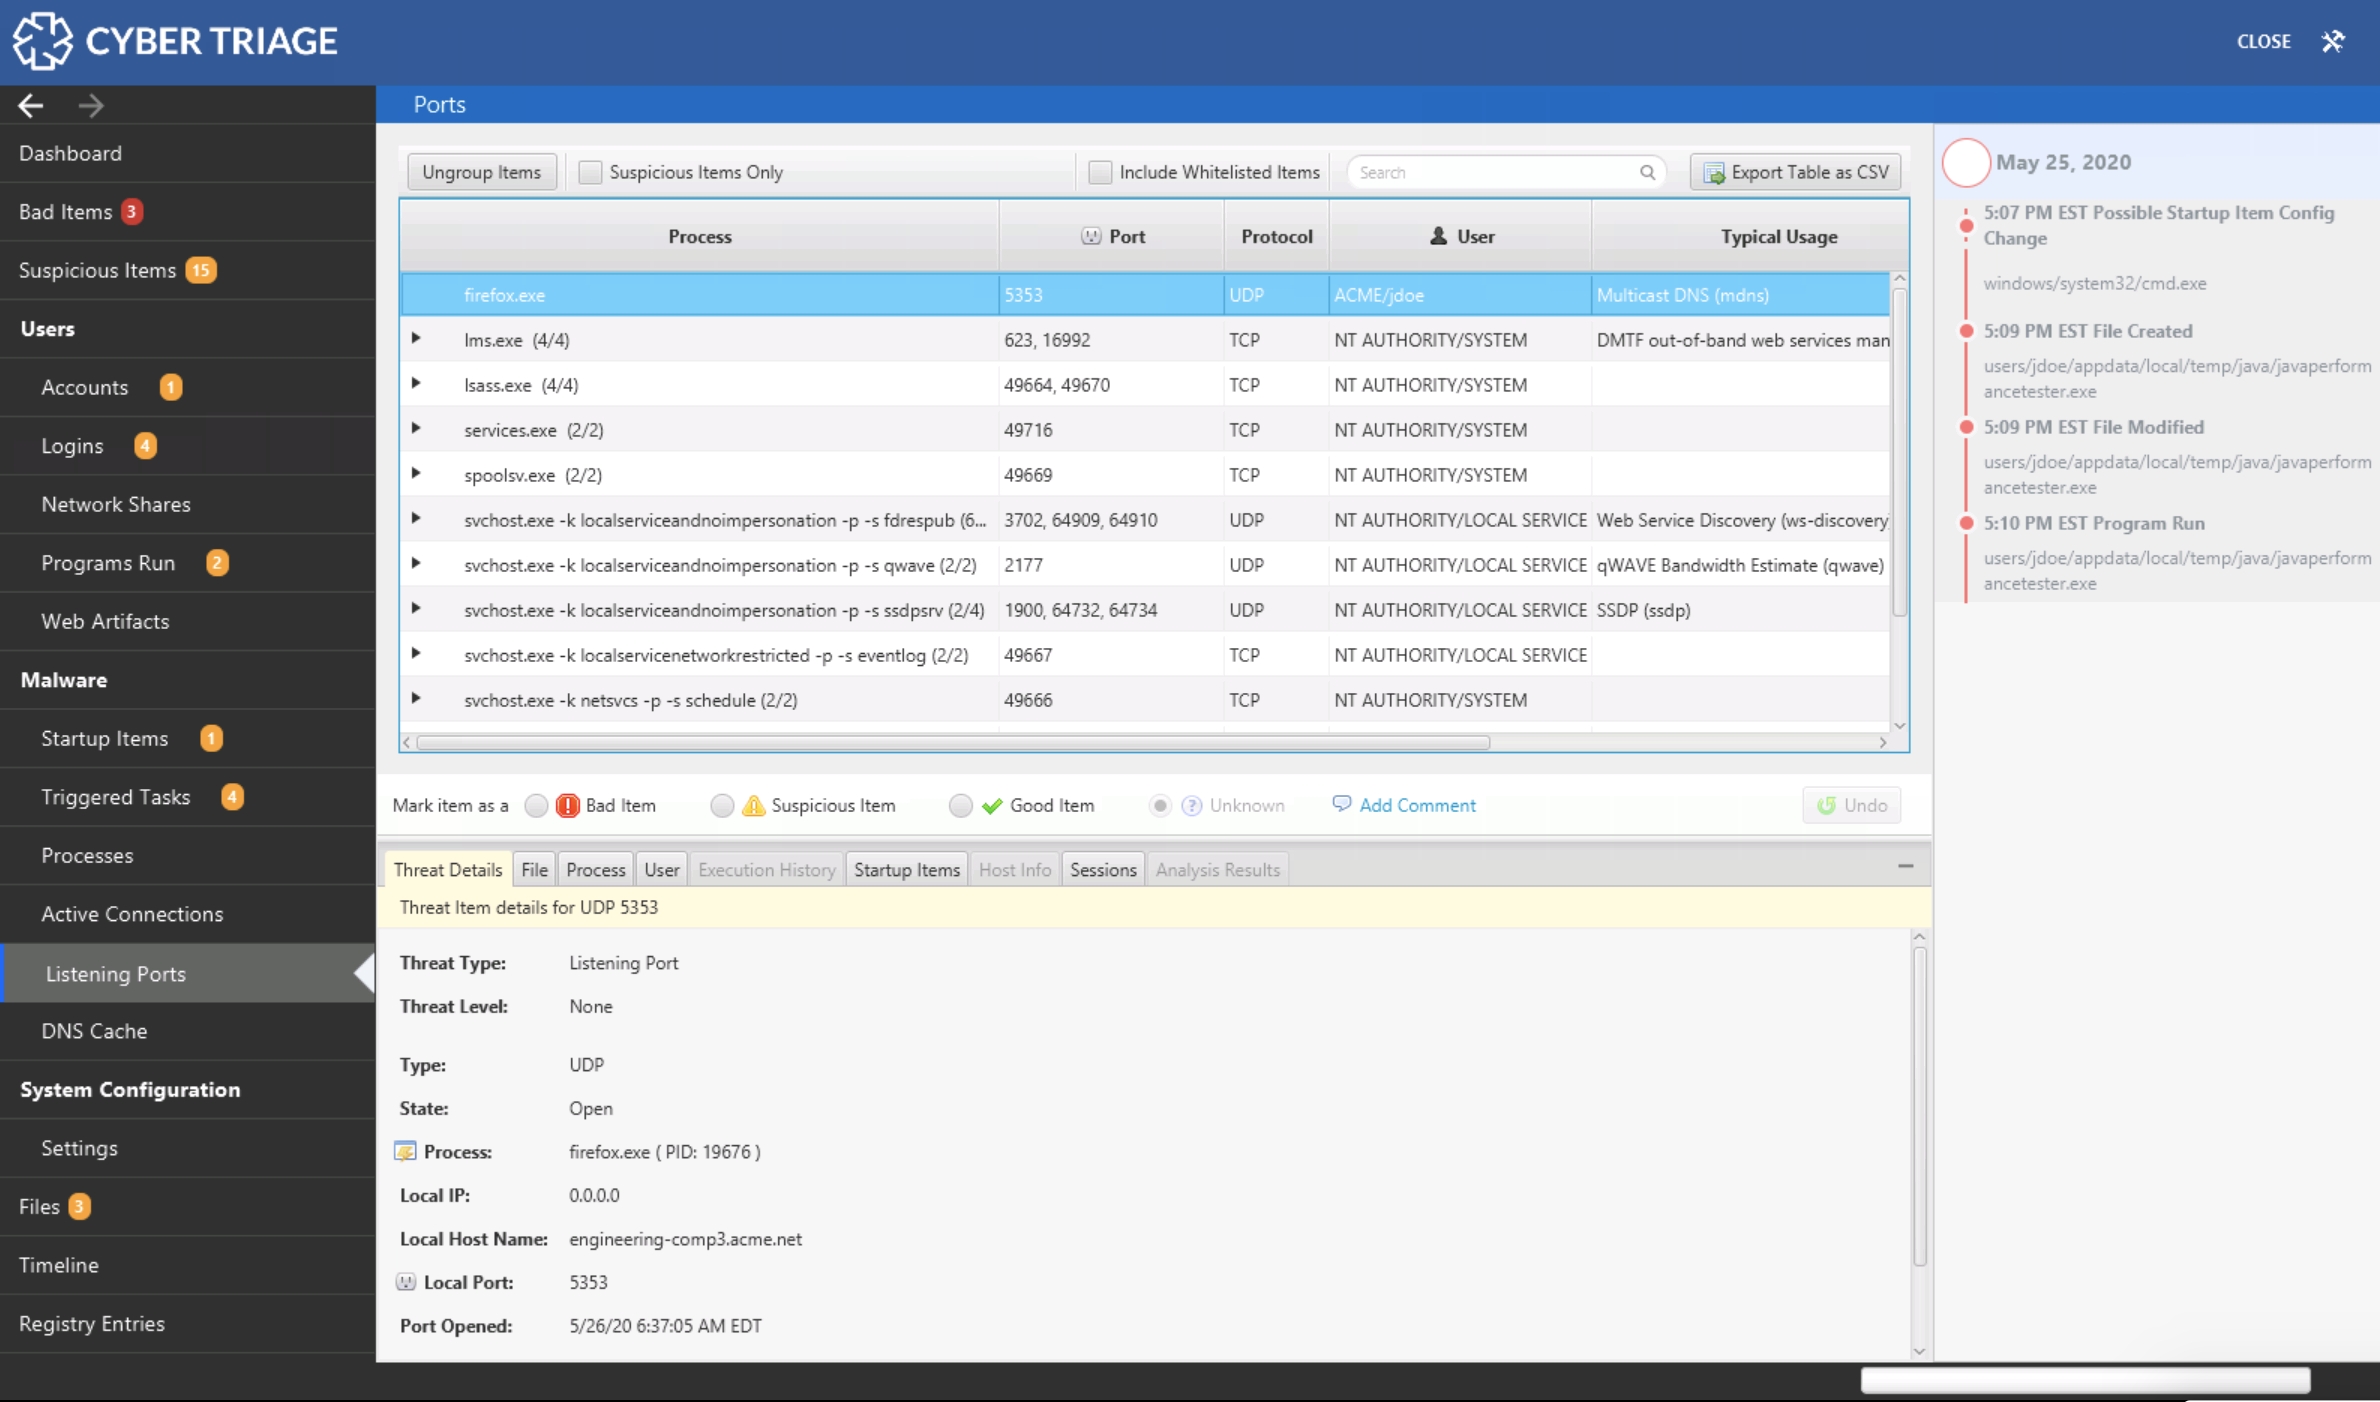The height and width of the screenshot is (1402, 2380).
Task: Expand svchost.exe ssdpsrv process row
Action: click(x=417, y=609)
